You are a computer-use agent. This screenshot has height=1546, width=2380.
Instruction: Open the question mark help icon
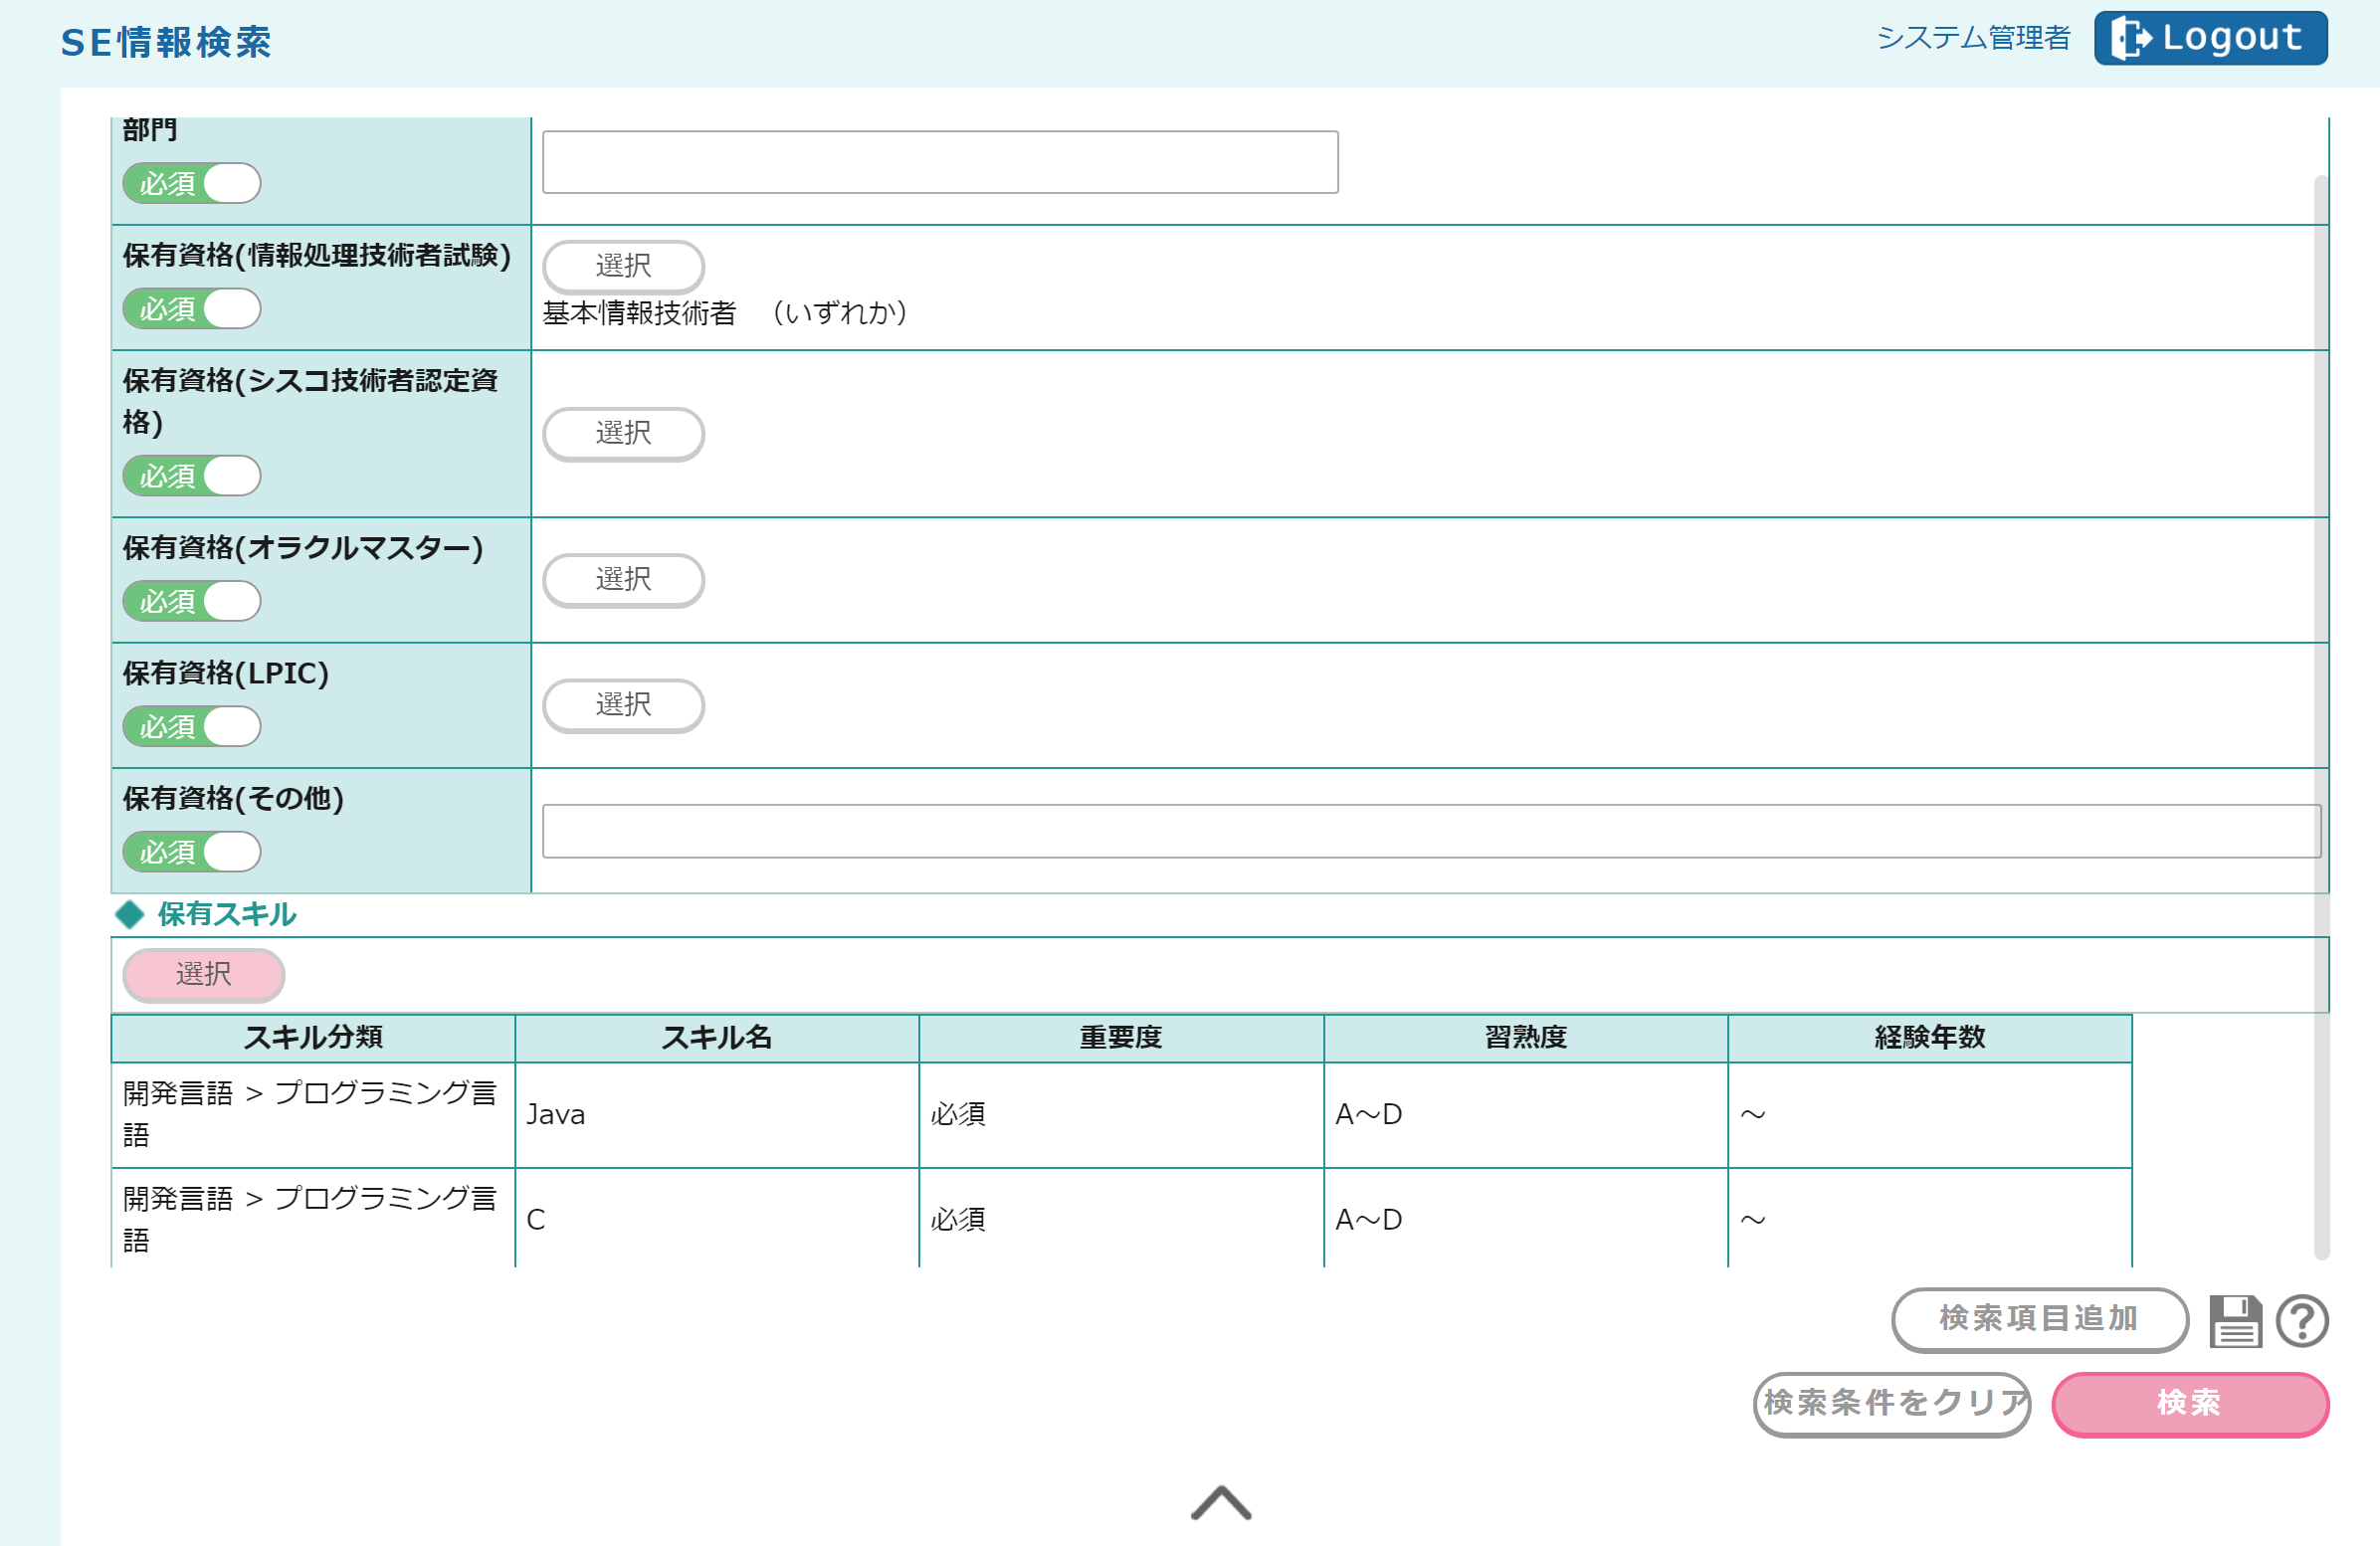point(2302,1321)
